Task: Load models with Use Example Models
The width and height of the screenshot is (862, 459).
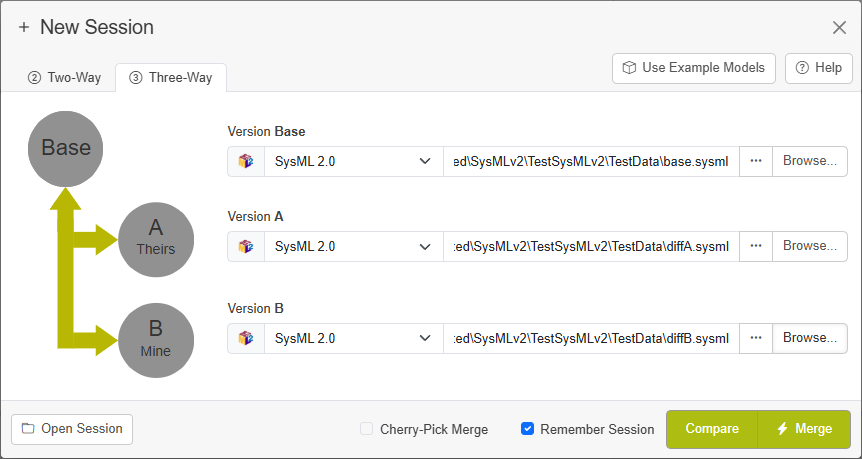Action: click(694, 68)
